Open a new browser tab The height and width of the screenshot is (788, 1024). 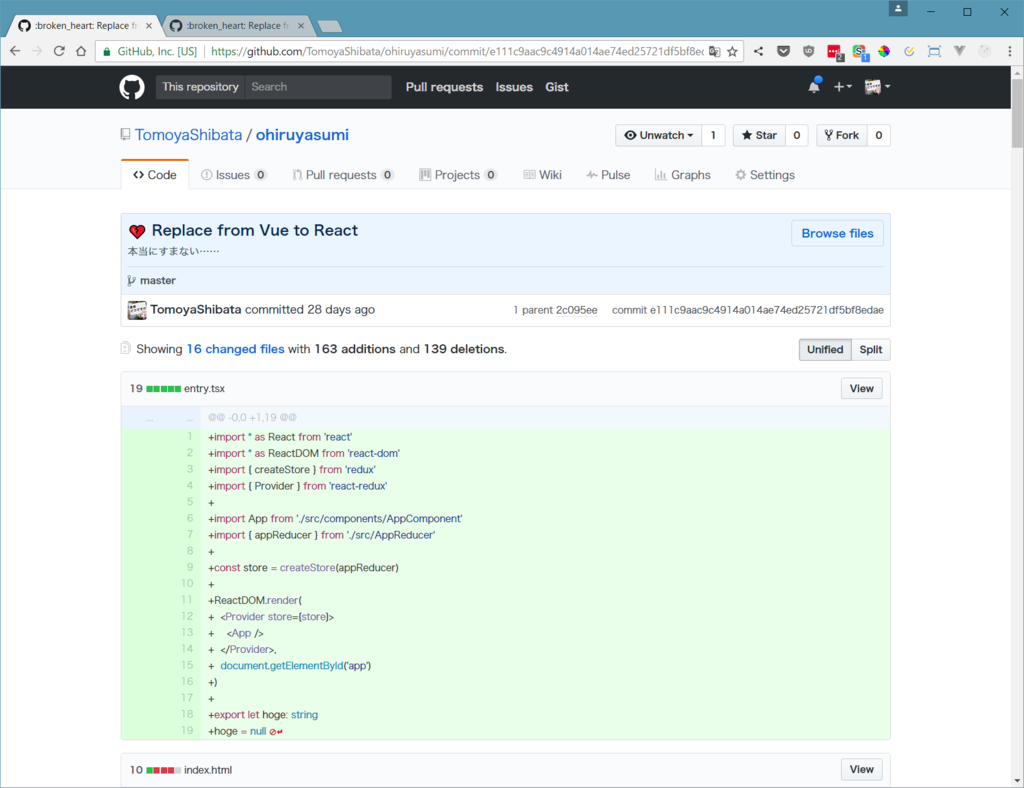pos(329,26)
